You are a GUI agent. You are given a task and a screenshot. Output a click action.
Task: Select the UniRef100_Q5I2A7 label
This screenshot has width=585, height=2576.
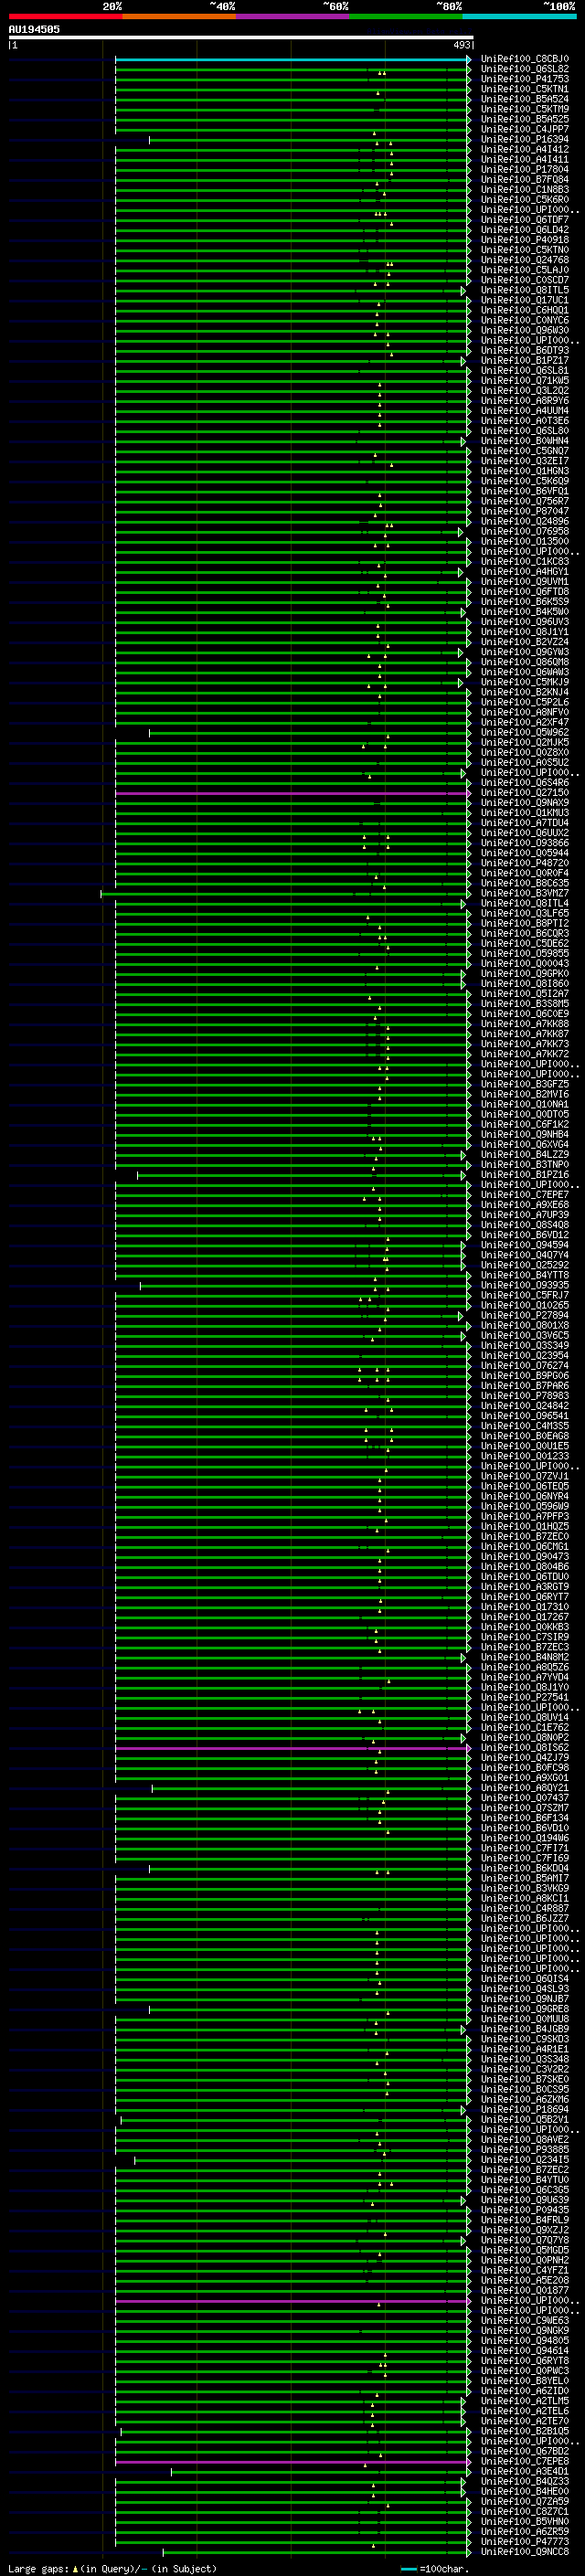pos(525,994)
